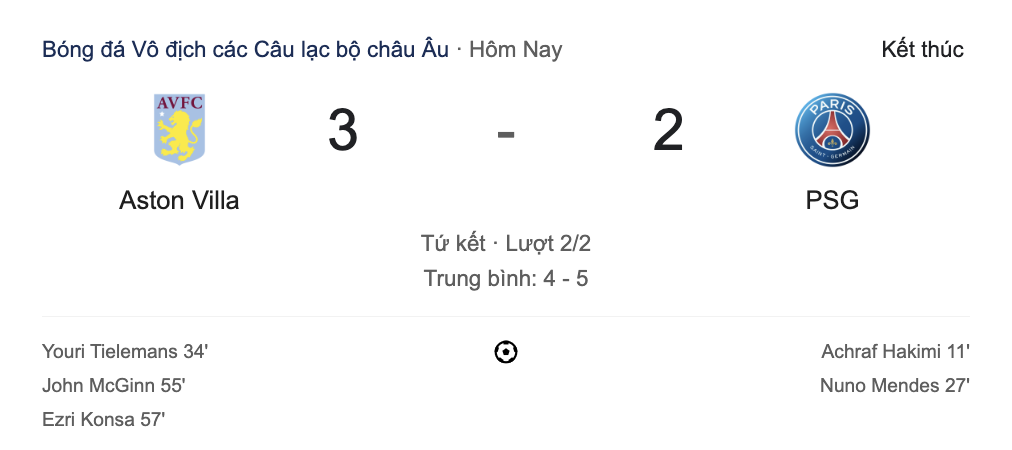Select the PSG team name
Viewport: 1012px width, 450px height.
point(832,200)
